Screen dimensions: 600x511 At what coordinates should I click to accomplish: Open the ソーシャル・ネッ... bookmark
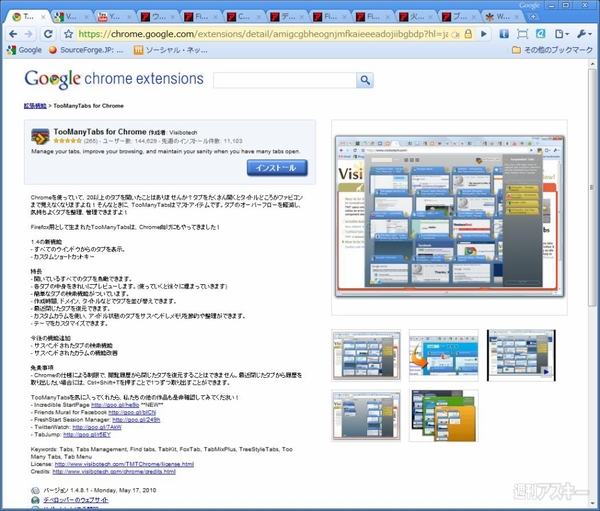(x=171, y=50)
